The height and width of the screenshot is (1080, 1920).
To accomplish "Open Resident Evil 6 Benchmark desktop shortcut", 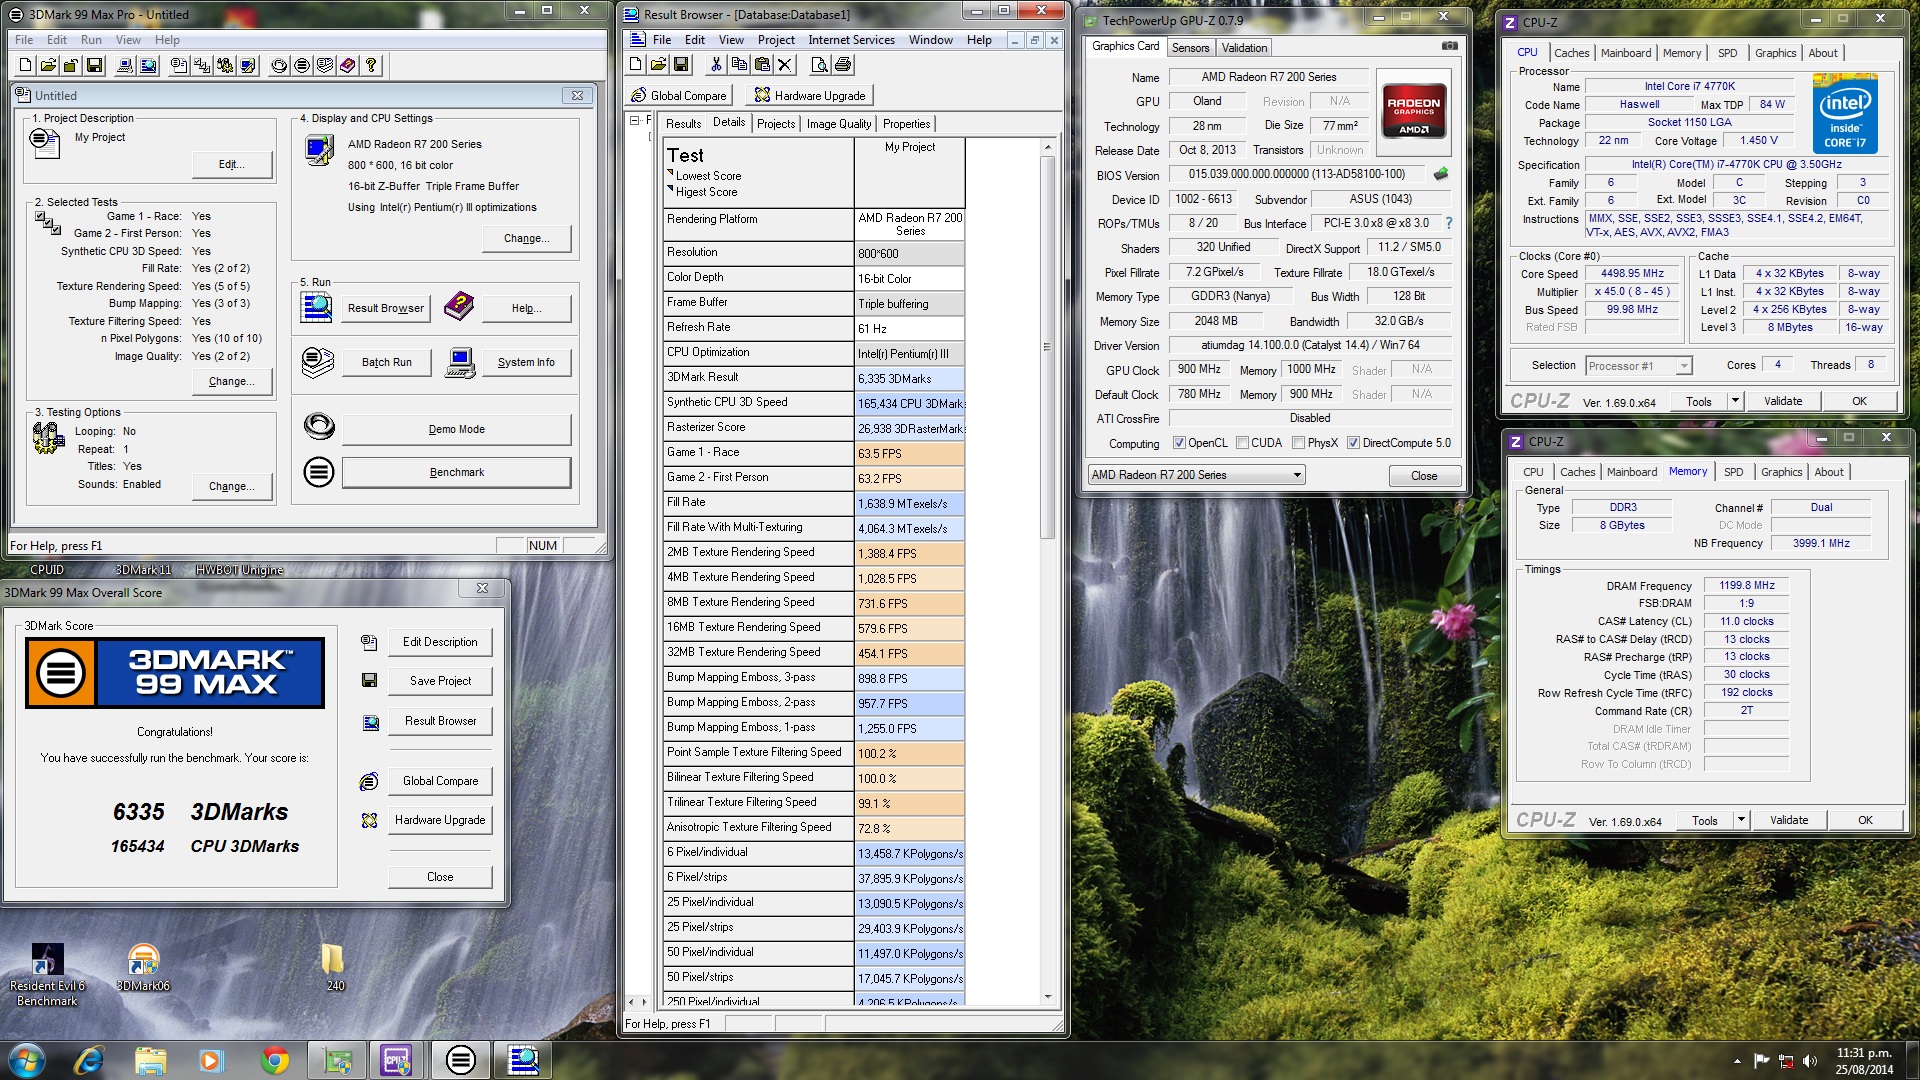I will coord(47,975).
